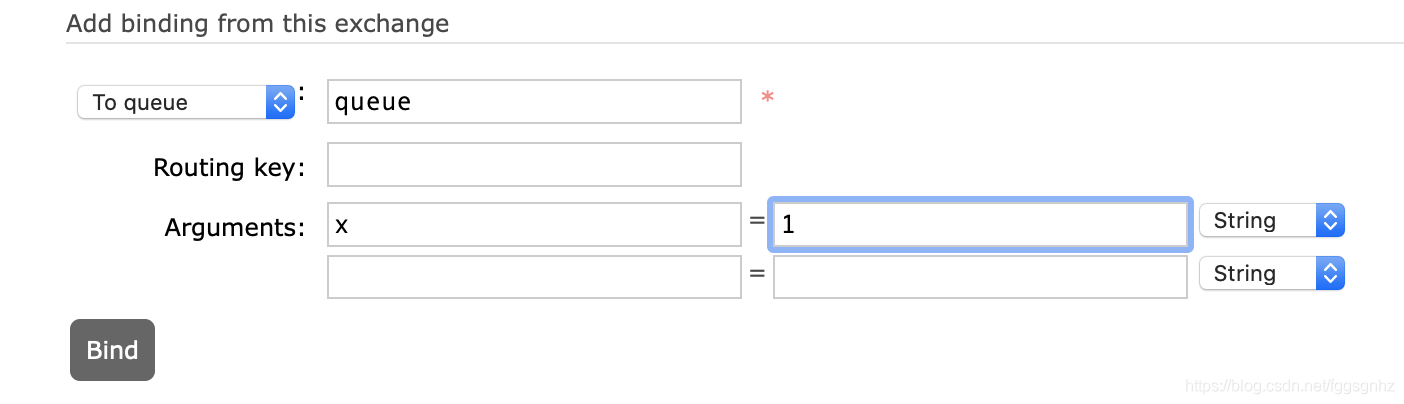Select the argument name field containing 'x'
Image resolution: width=1404 pixels, height=404 pixels.
(534, 224)
